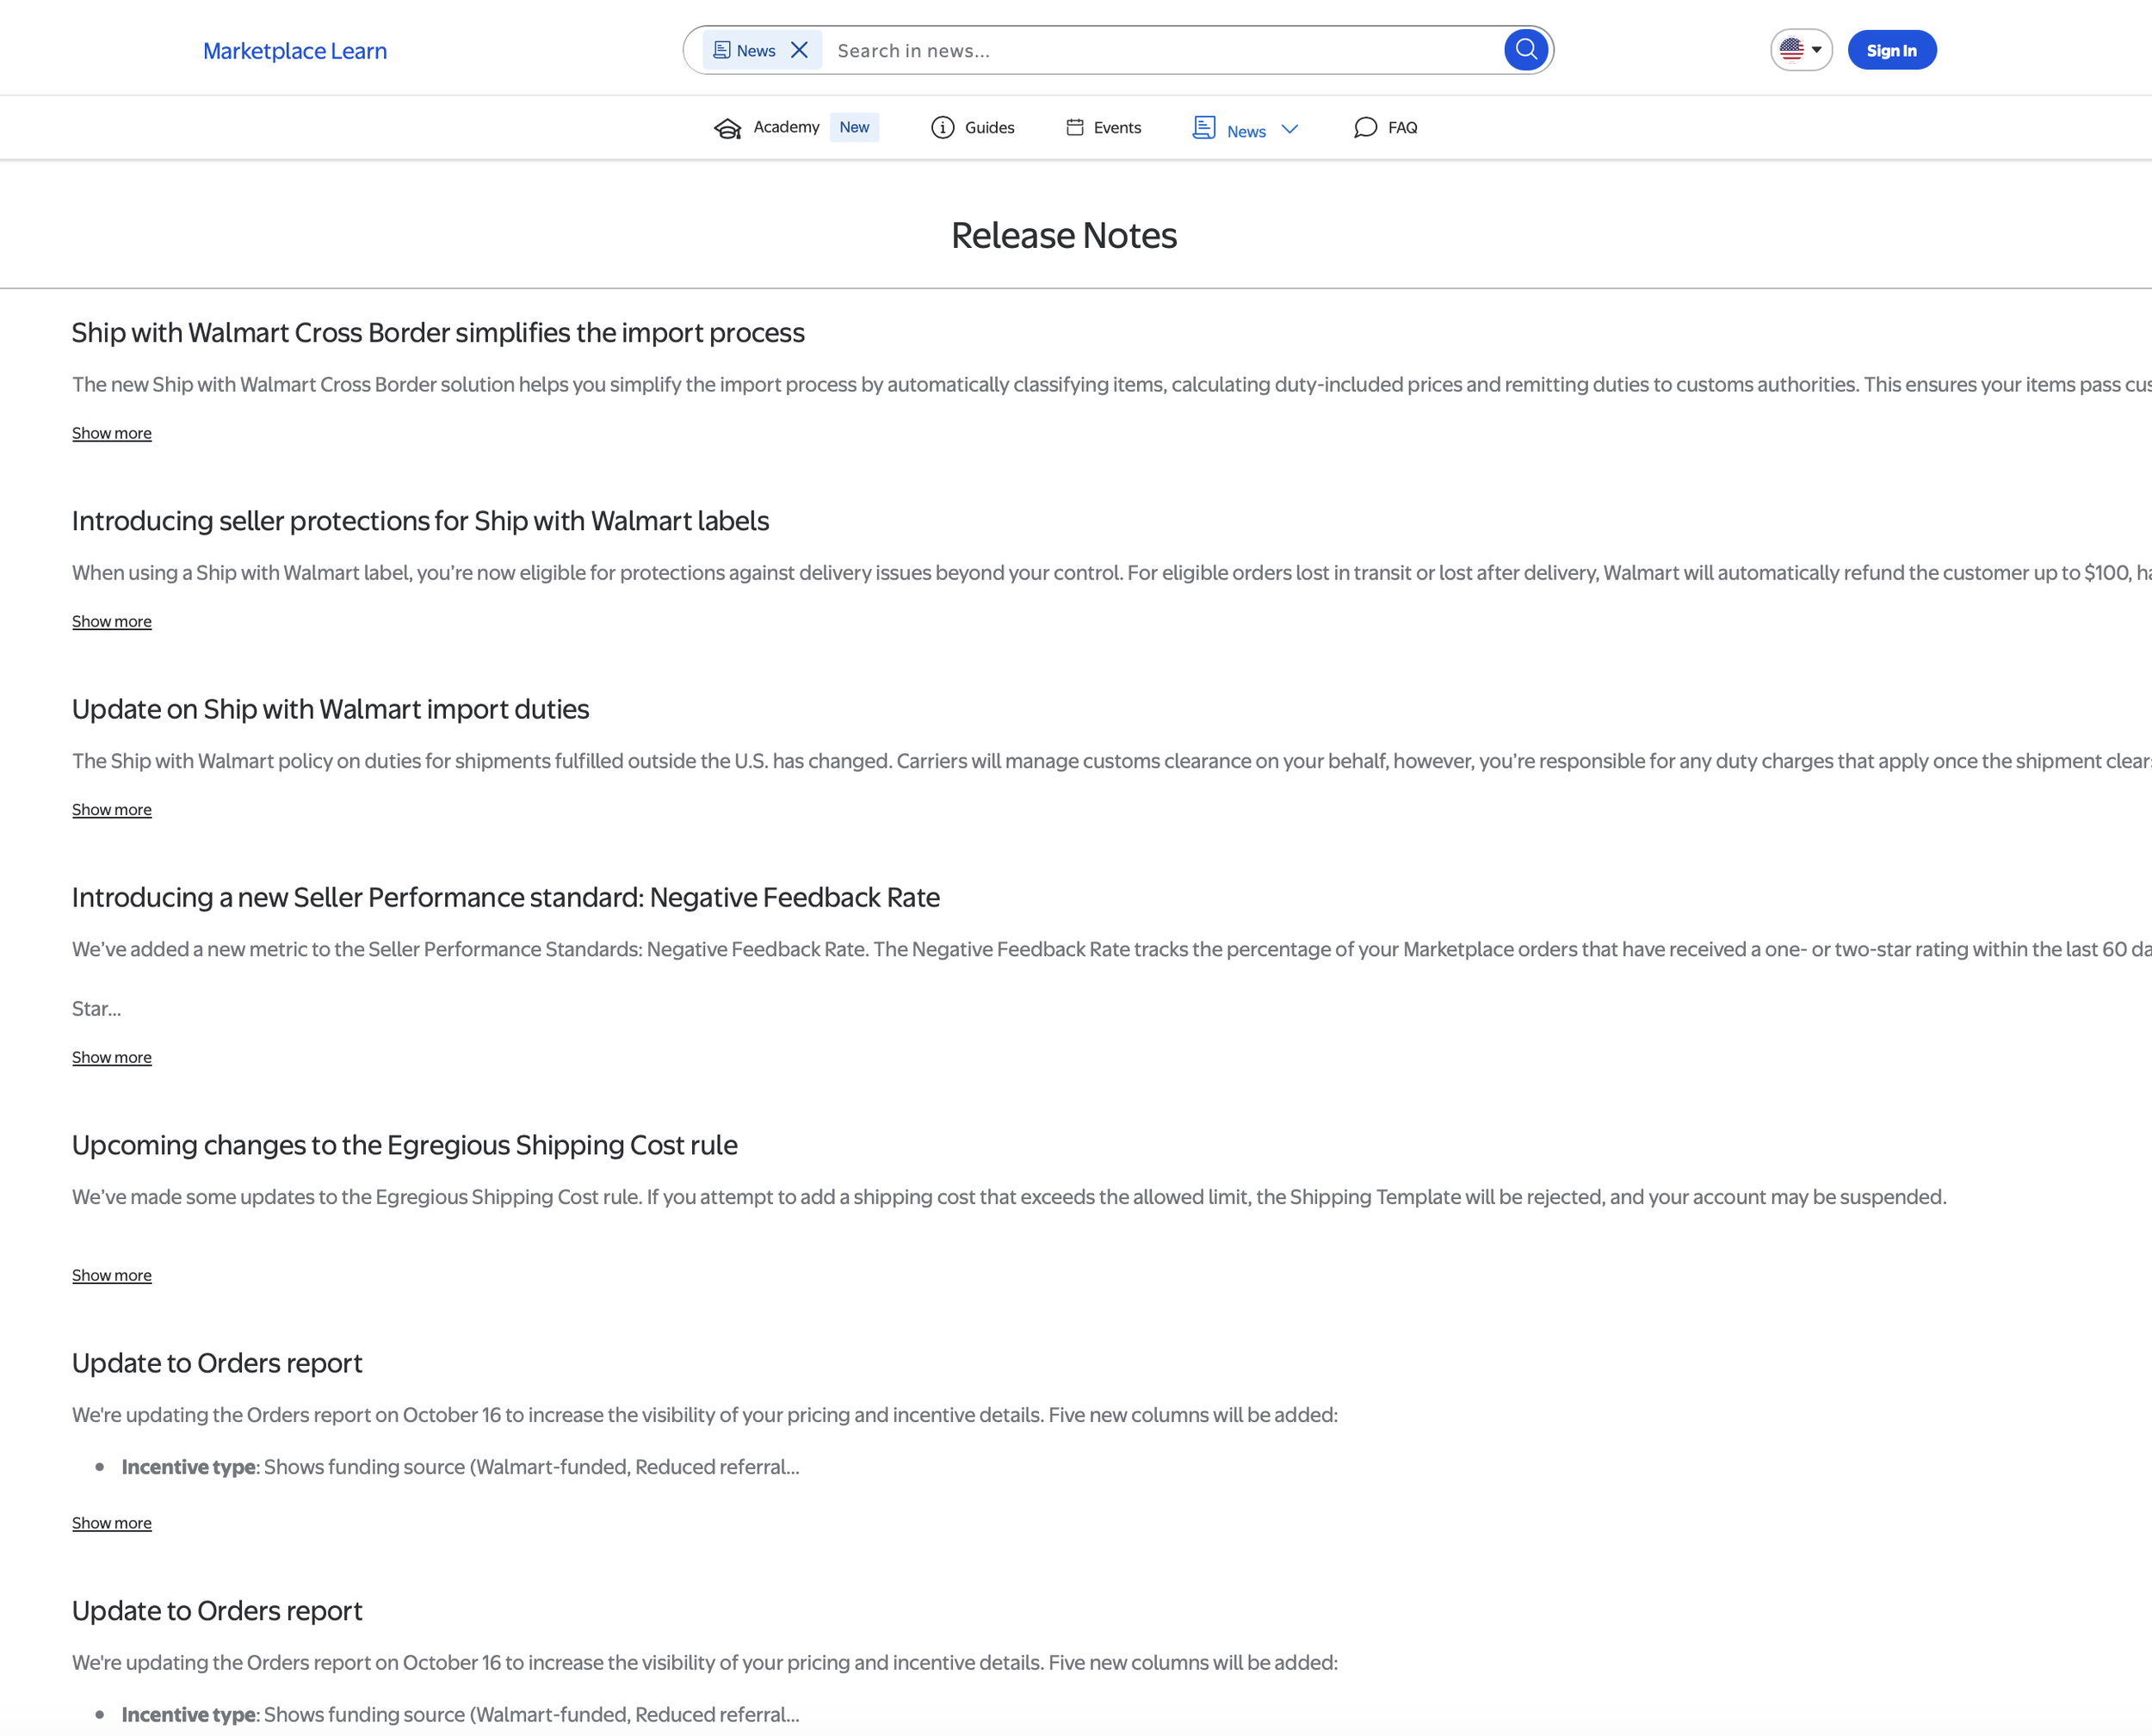The image size is (2152, 1736).
Task: Open the Ship with Walmart Cross Border article
Action: [438, 333]
